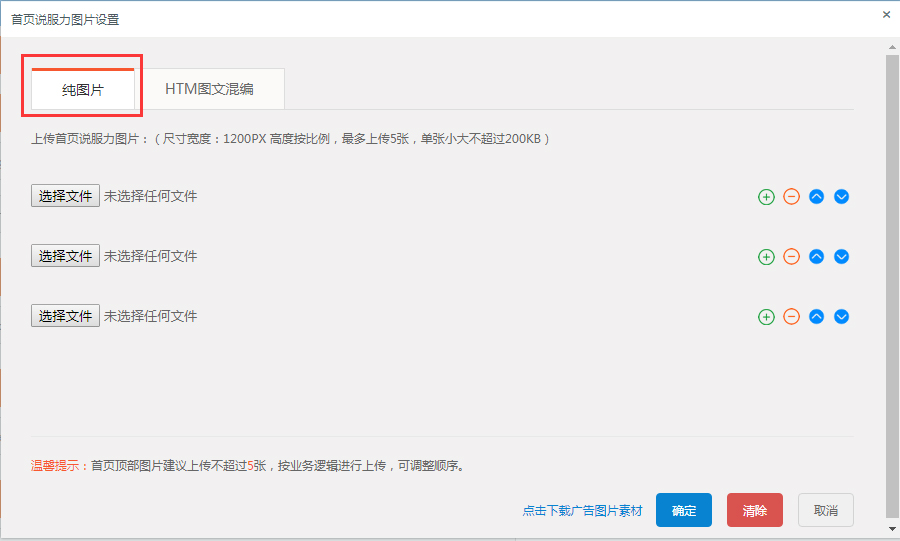Move the third file row up
The image size is (900, 541).
coord(816,317)
